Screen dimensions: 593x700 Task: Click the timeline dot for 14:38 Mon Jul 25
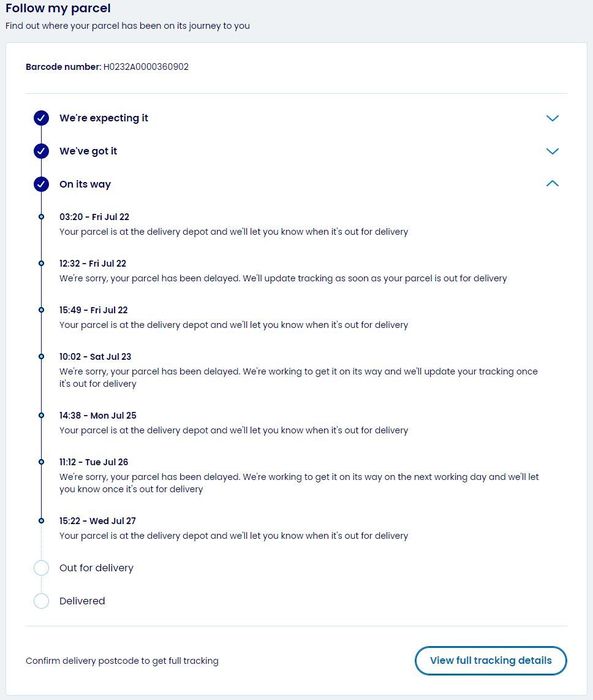(x=41, y=415)
